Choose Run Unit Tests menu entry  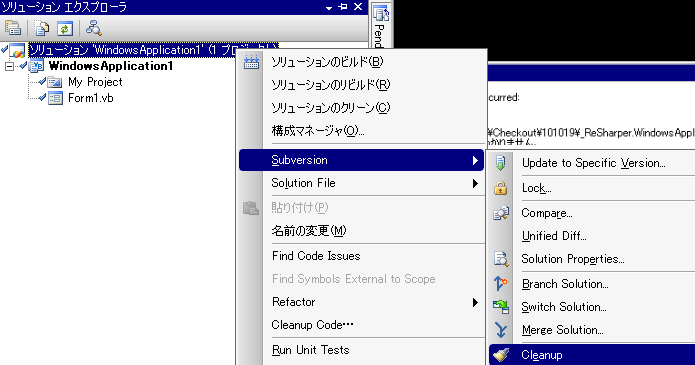[361, 350]
